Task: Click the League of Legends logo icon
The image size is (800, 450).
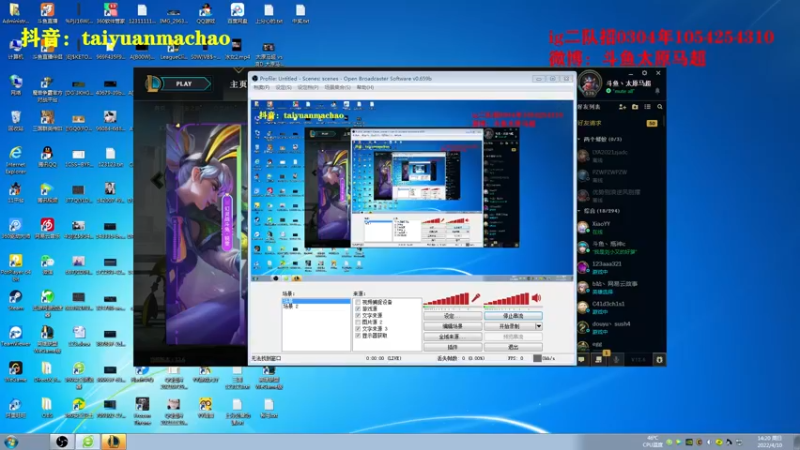Action: [152, 84]
